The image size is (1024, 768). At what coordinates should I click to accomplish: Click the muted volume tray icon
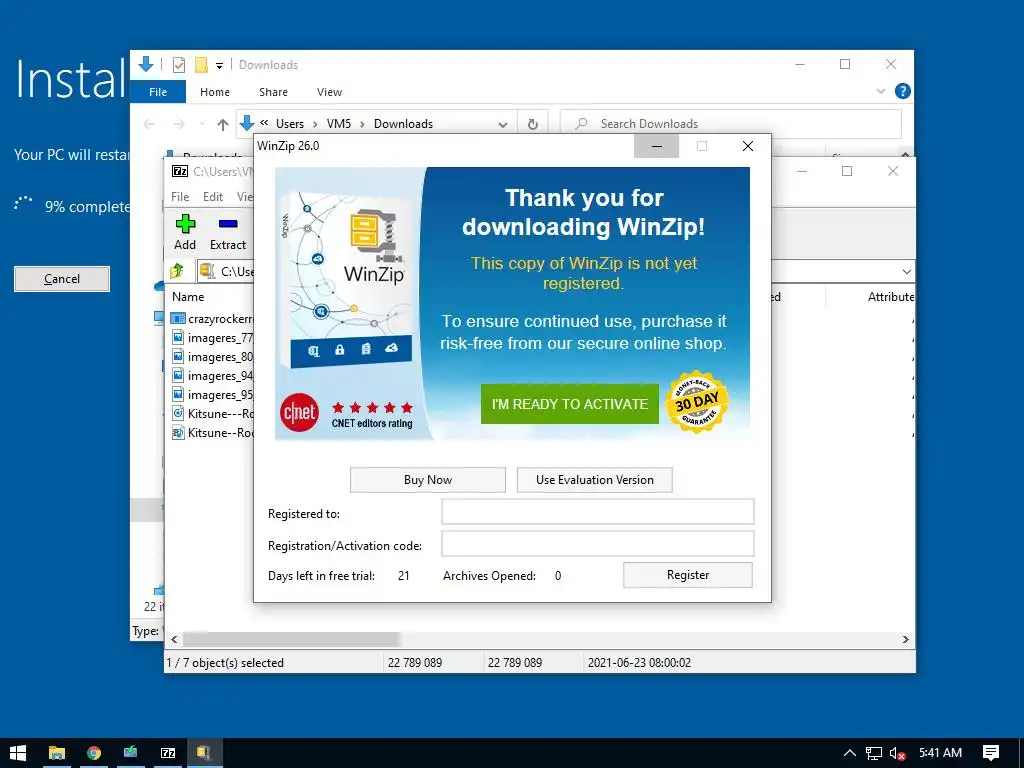click(x=897, y=753)
